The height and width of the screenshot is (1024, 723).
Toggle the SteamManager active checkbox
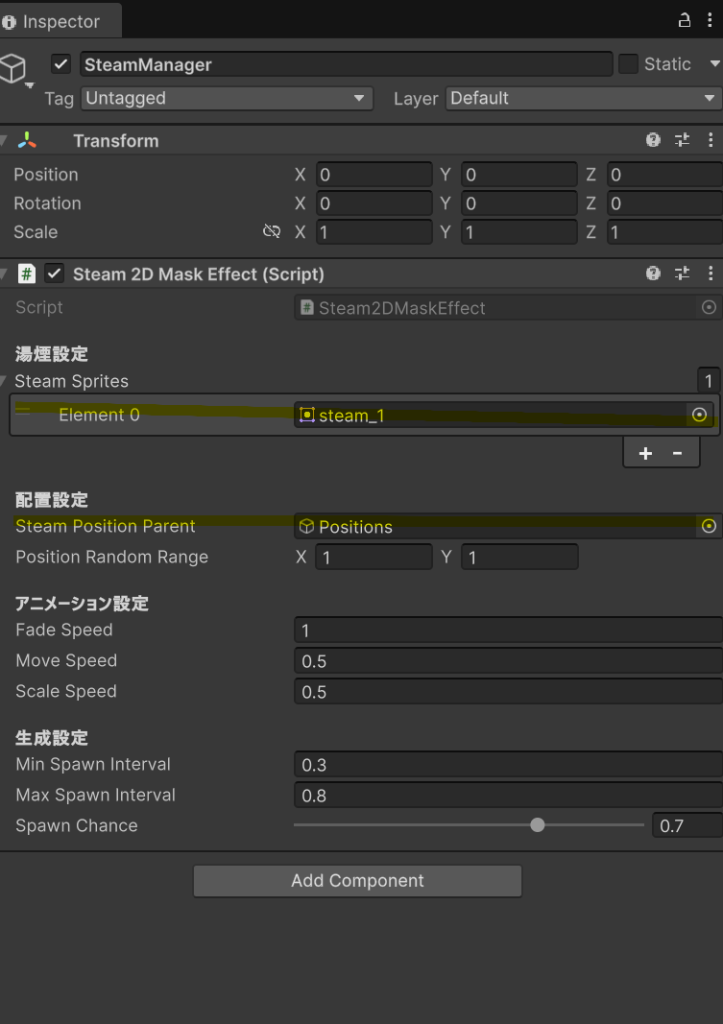coord(61,65)
